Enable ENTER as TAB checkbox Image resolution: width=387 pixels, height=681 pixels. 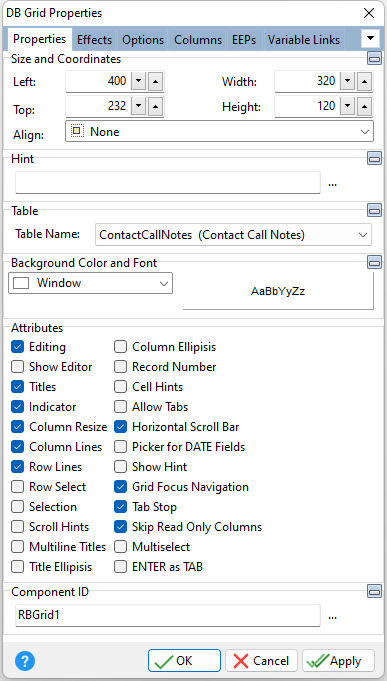[120, 567]
